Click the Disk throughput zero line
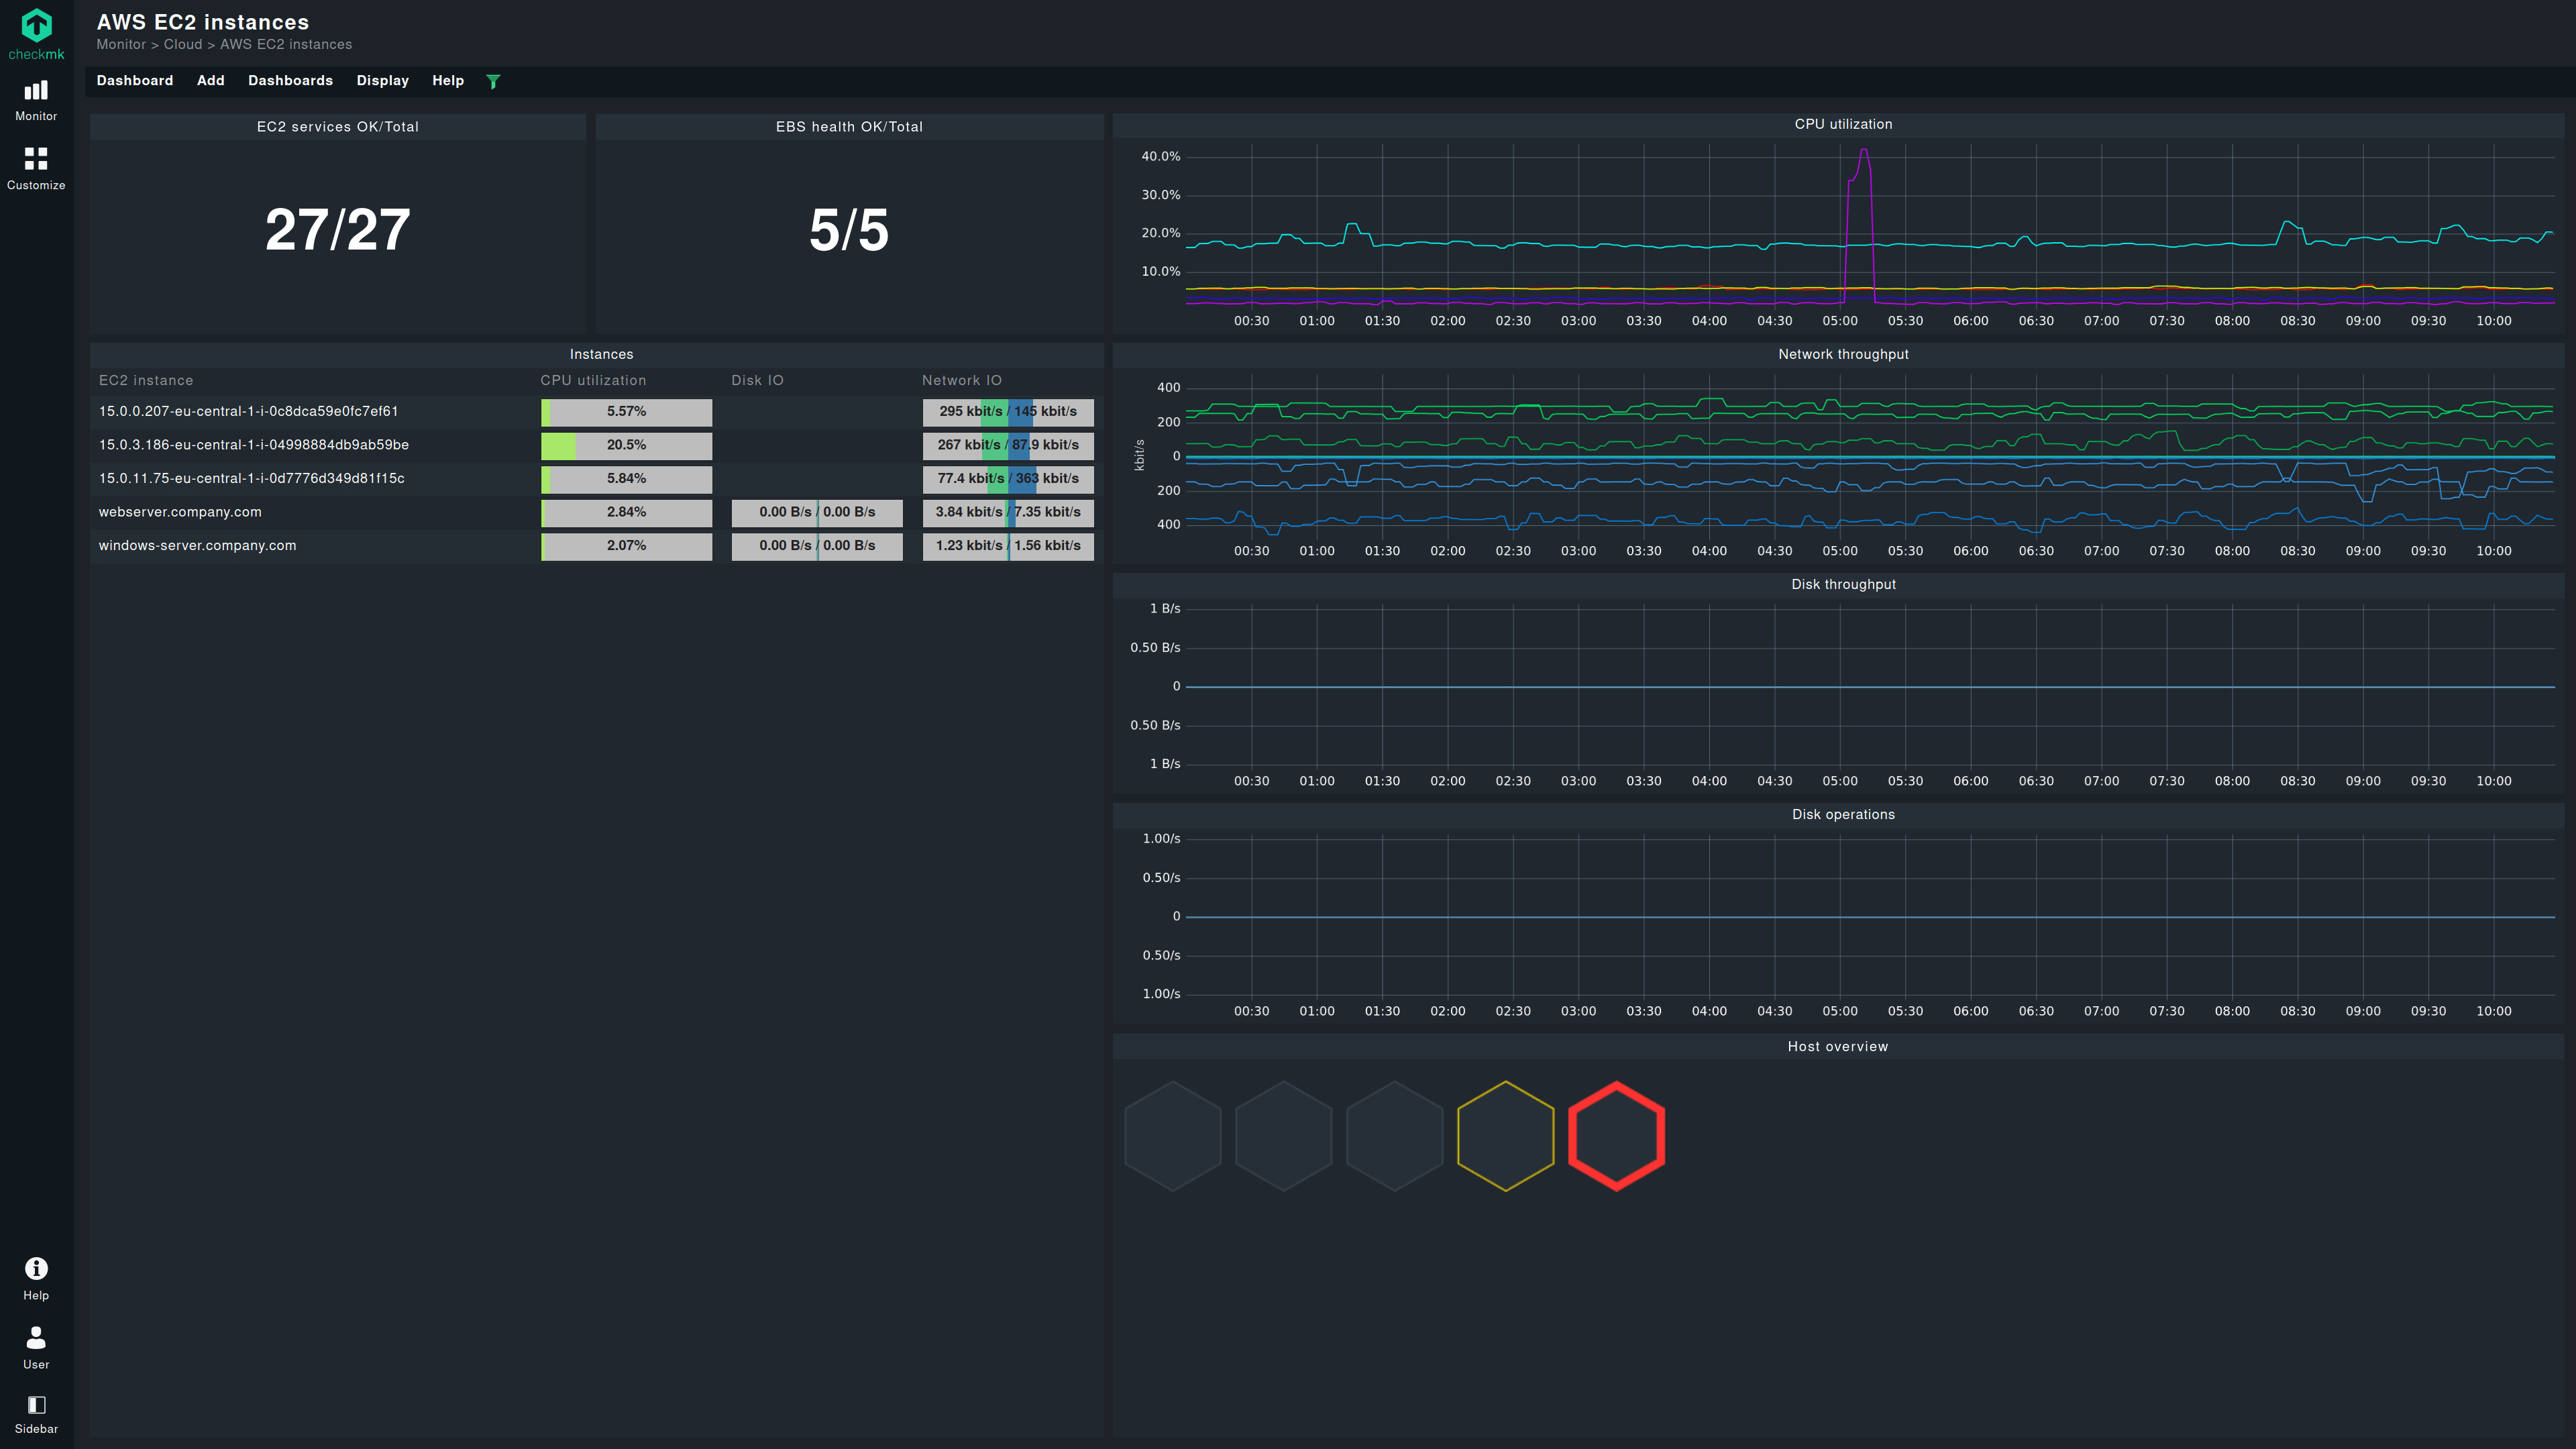The height and width of the screenshot is (1449, 2576). click(1870, 687)
